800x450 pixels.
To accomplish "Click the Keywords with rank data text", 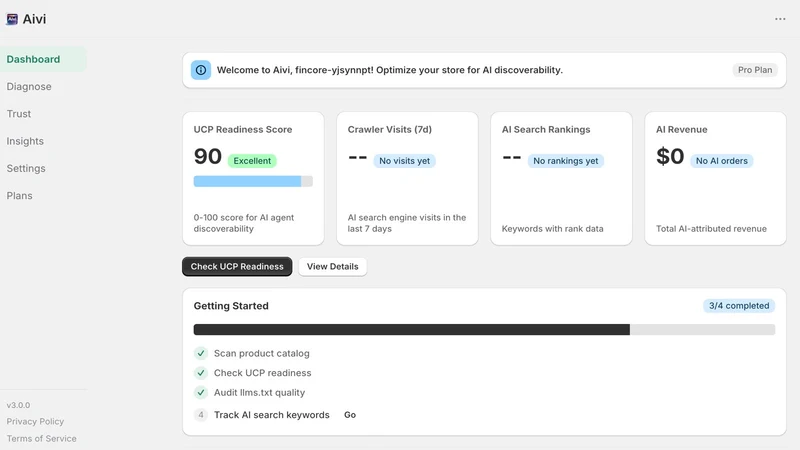I will (x=553, y=229).
